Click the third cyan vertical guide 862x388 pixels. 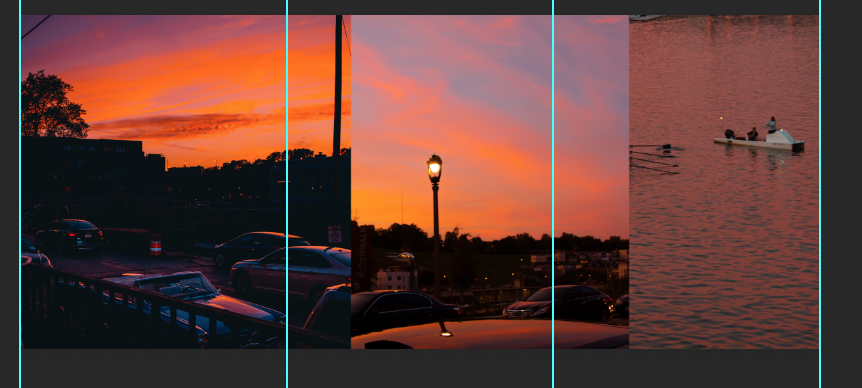click(x=553, y=194)
